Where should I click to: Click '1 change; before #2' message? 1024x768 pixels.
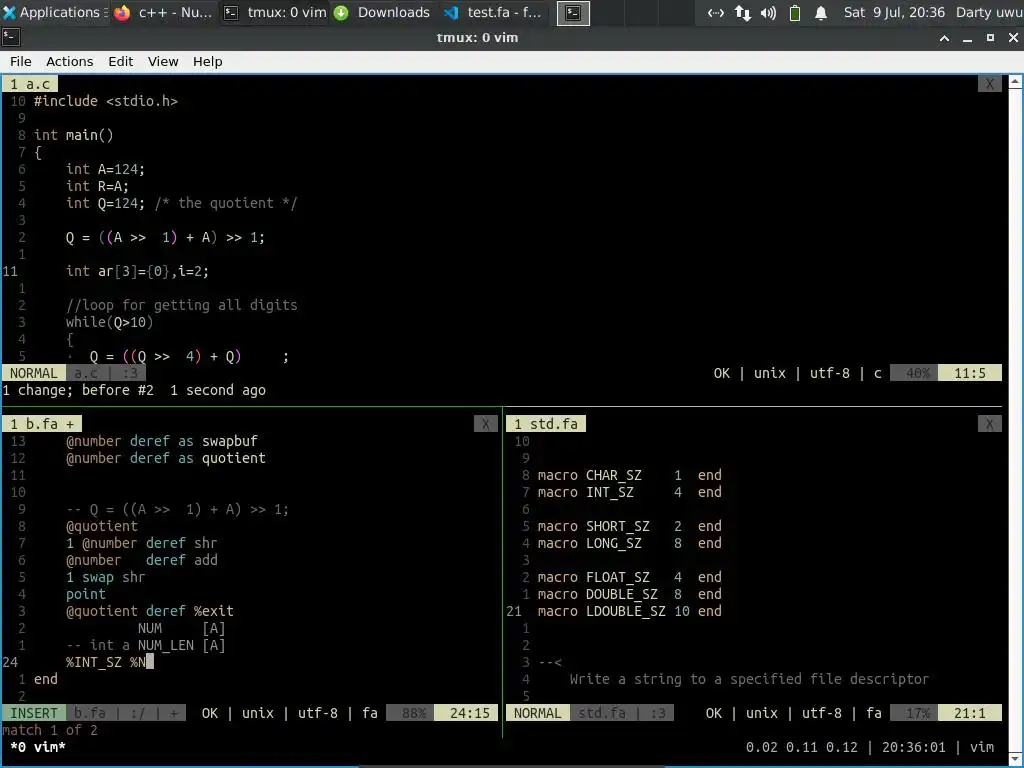click(x=78, y=390)
